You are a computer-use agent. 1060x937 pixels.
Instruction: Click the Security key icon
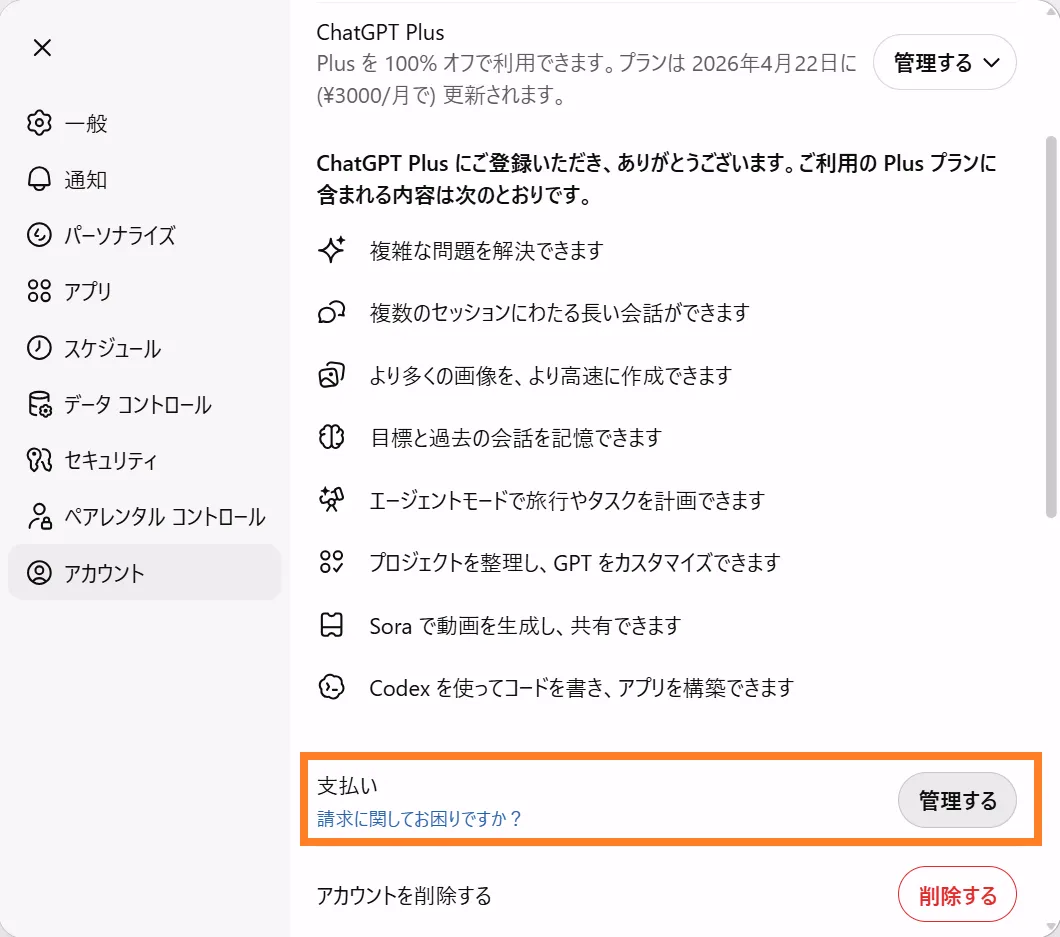[x=39, y=461]
